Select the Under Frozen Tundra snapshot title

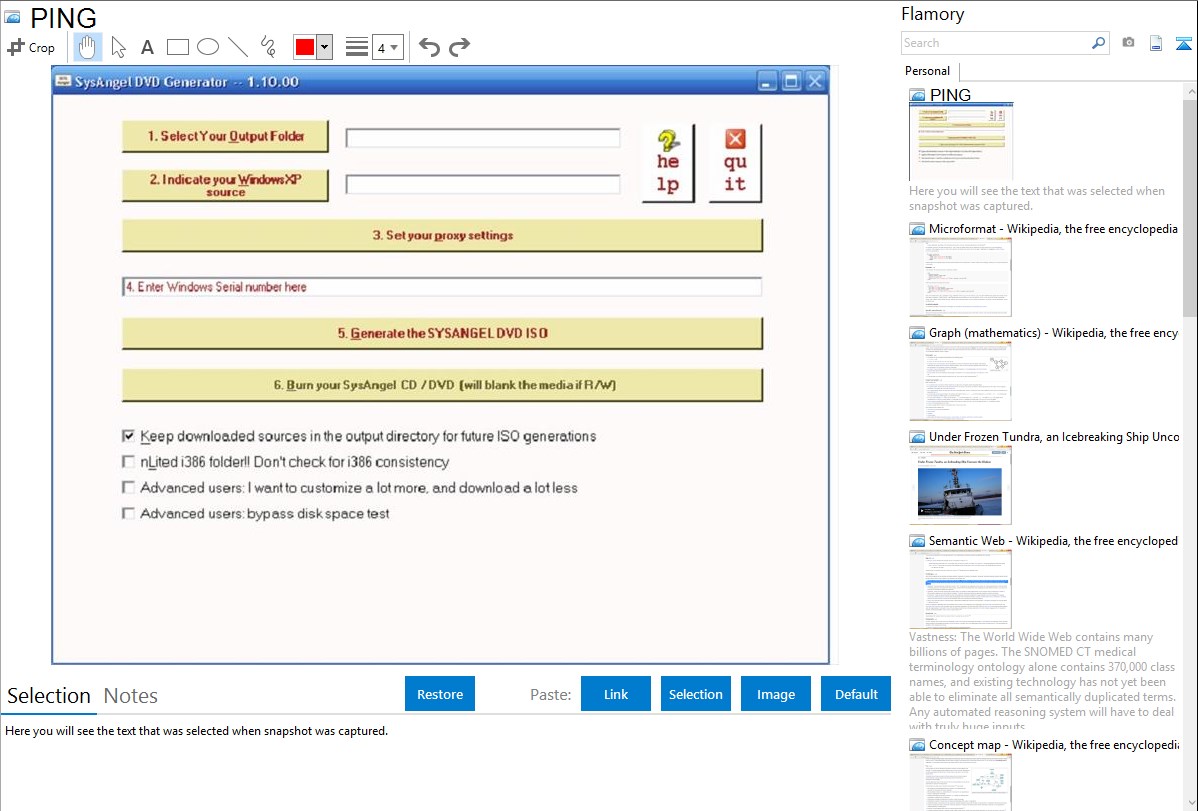tap(1054, 437)
